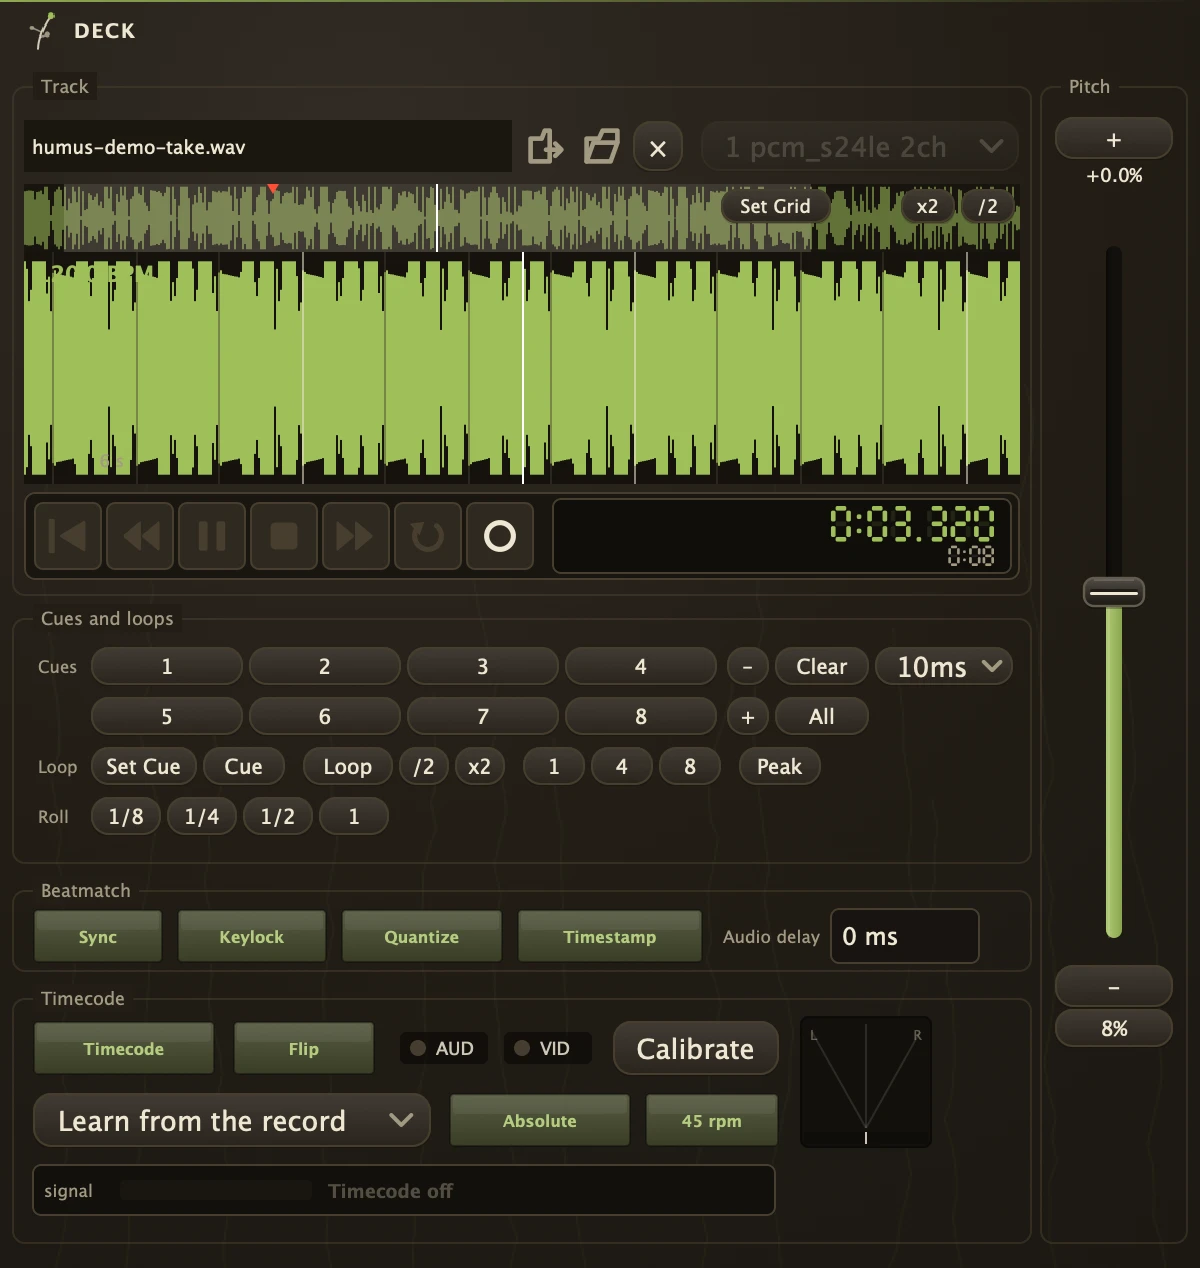This screenshot has height=1268, width=1200.
Task: Click the 8% pitch range button
Action: coord(1114,1028)
